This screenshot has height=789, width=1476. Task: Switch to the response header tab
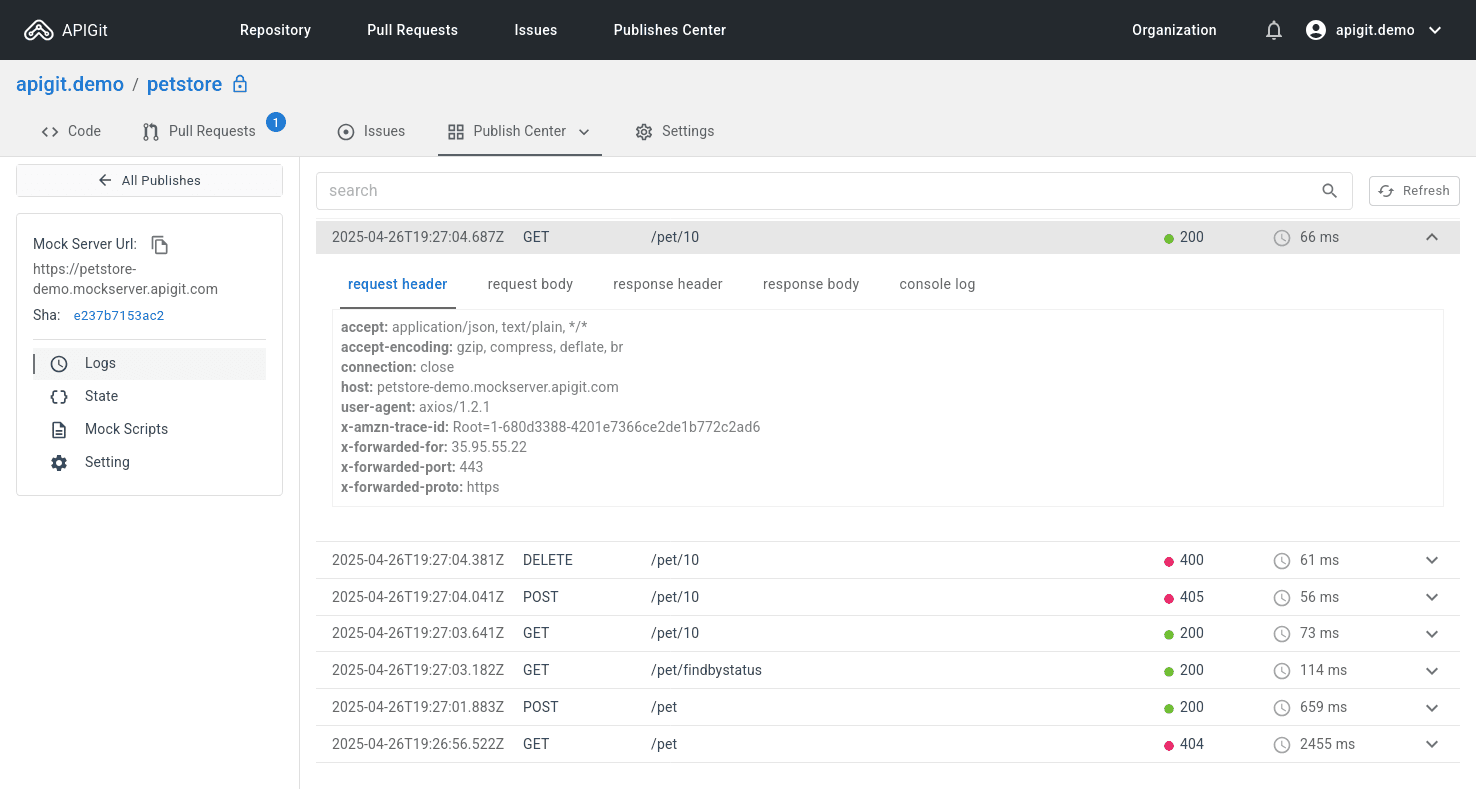[668, 284]
